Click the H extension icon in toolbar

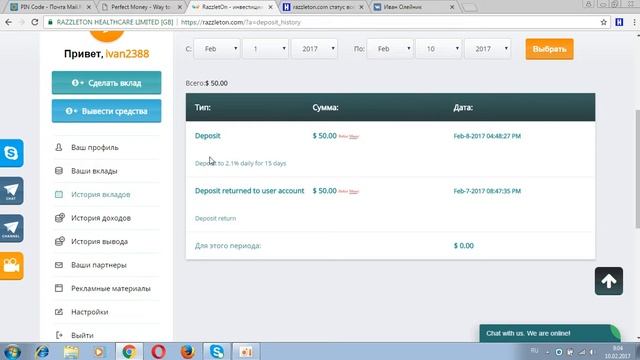pos(619,22)
